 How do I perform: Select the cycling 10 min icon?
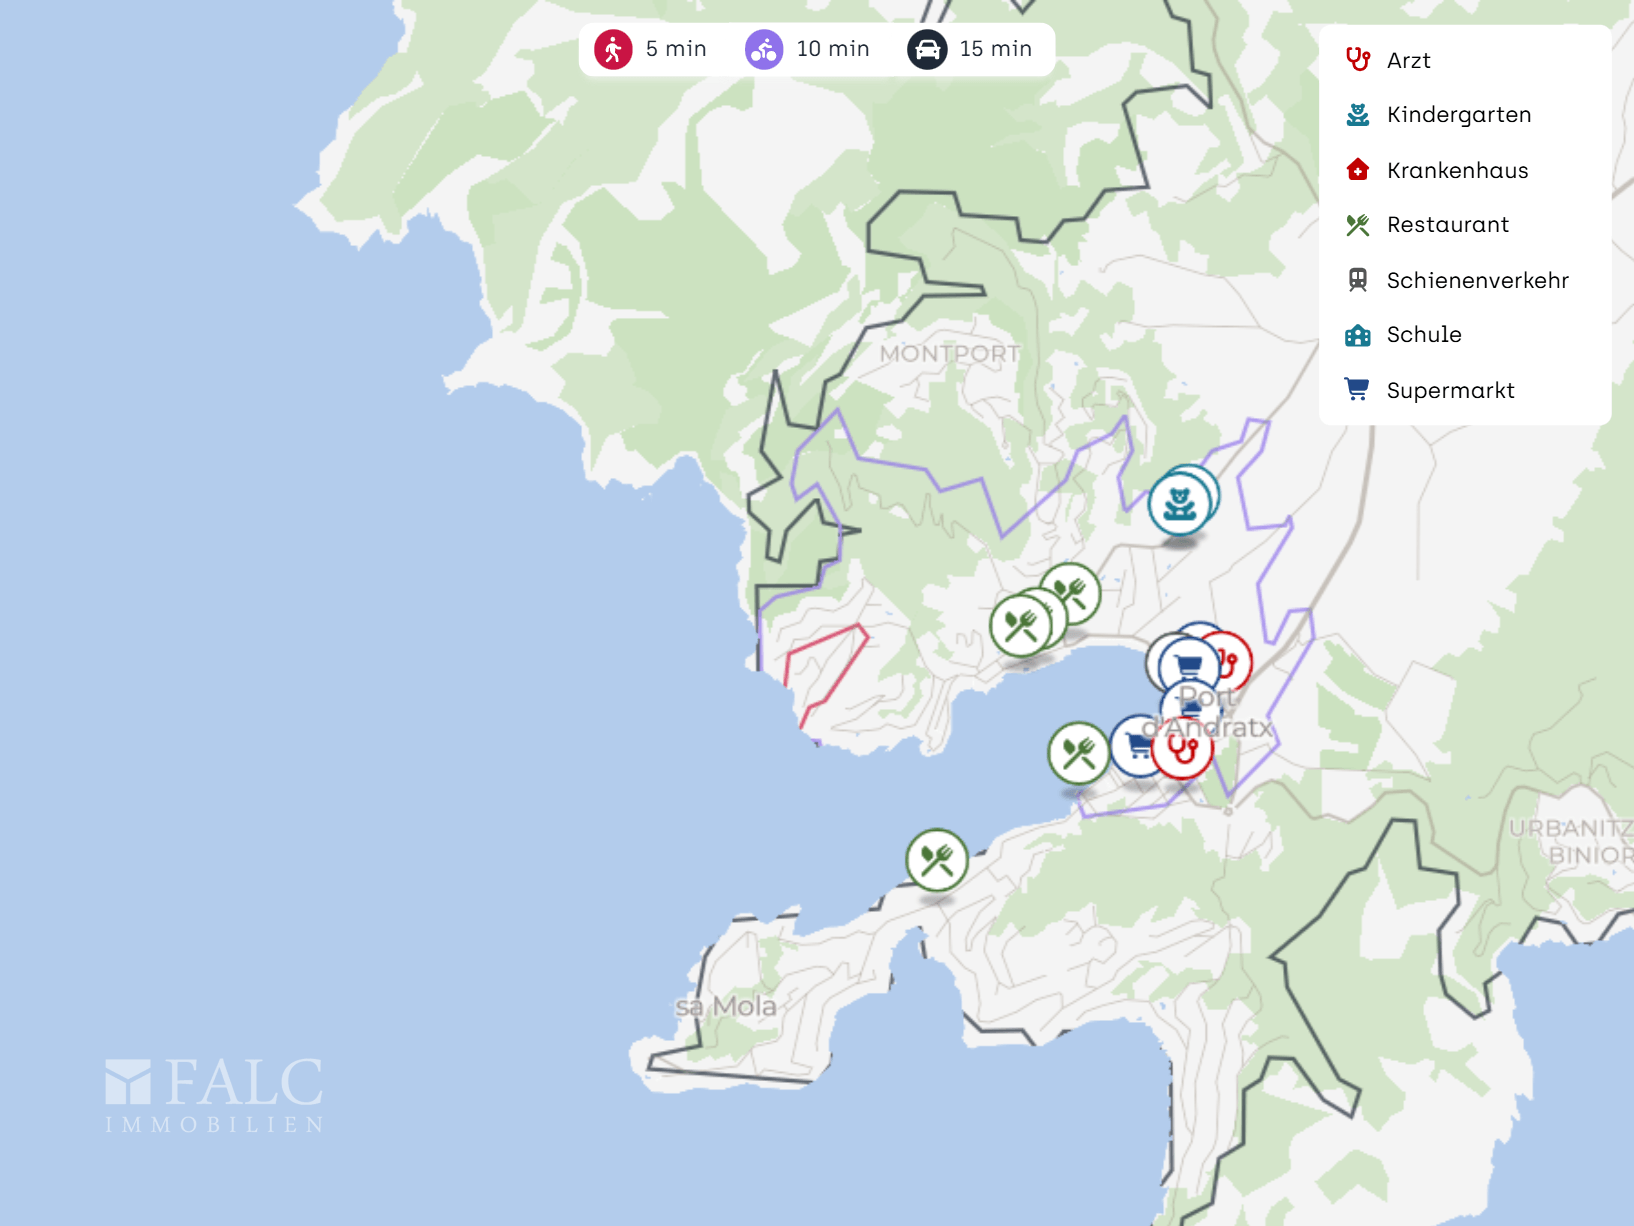[x=764, y=49]
